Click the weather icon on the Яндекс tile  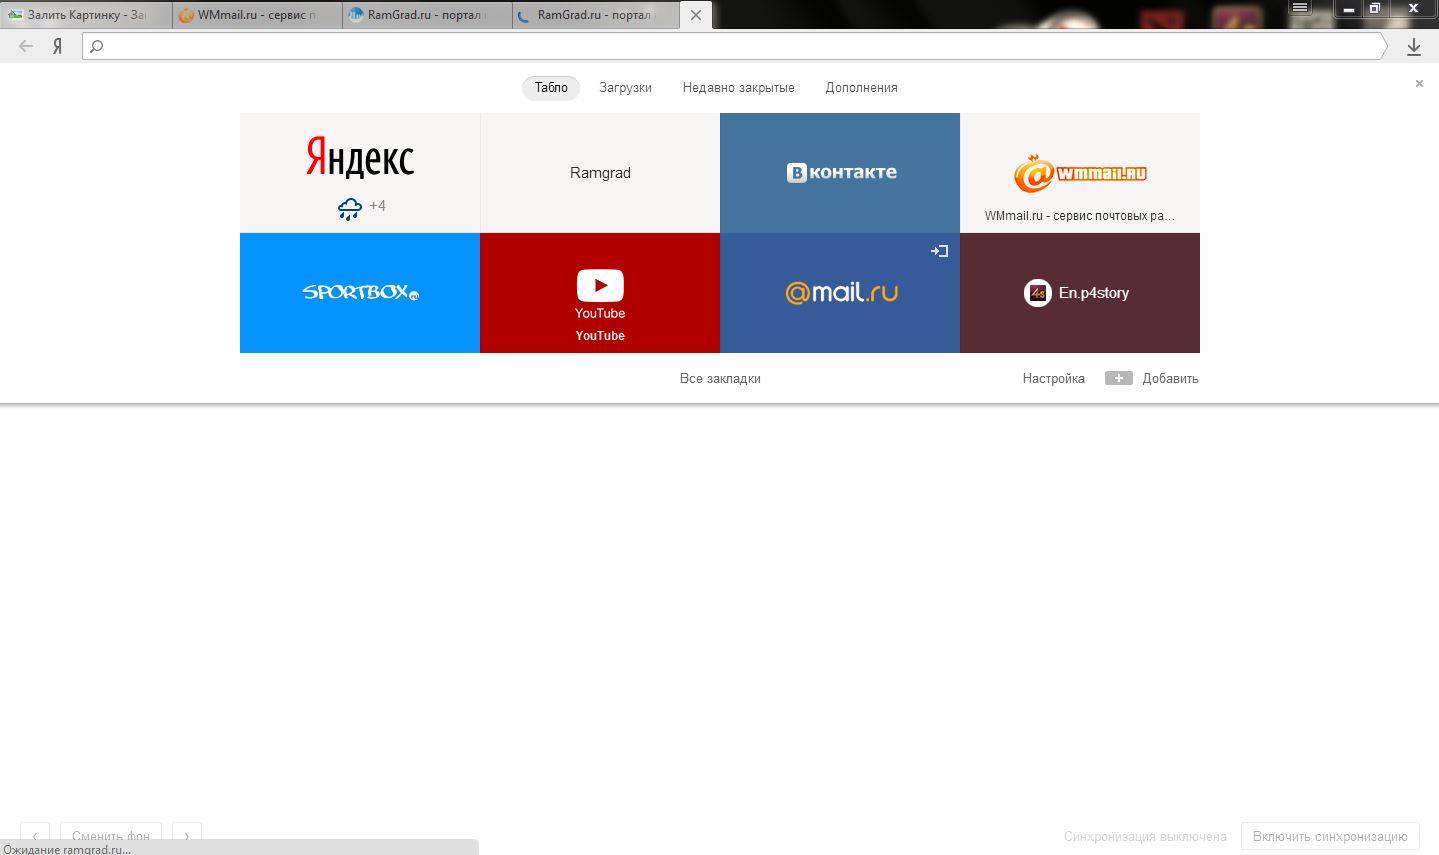click(x=350, y=208)
